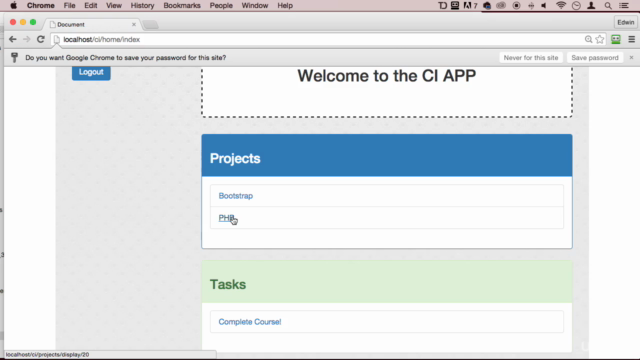The height and width of the screenshot is (360, 640).
Task: Open the Chrome hamburger menu
Action: (x=631, y=39)
